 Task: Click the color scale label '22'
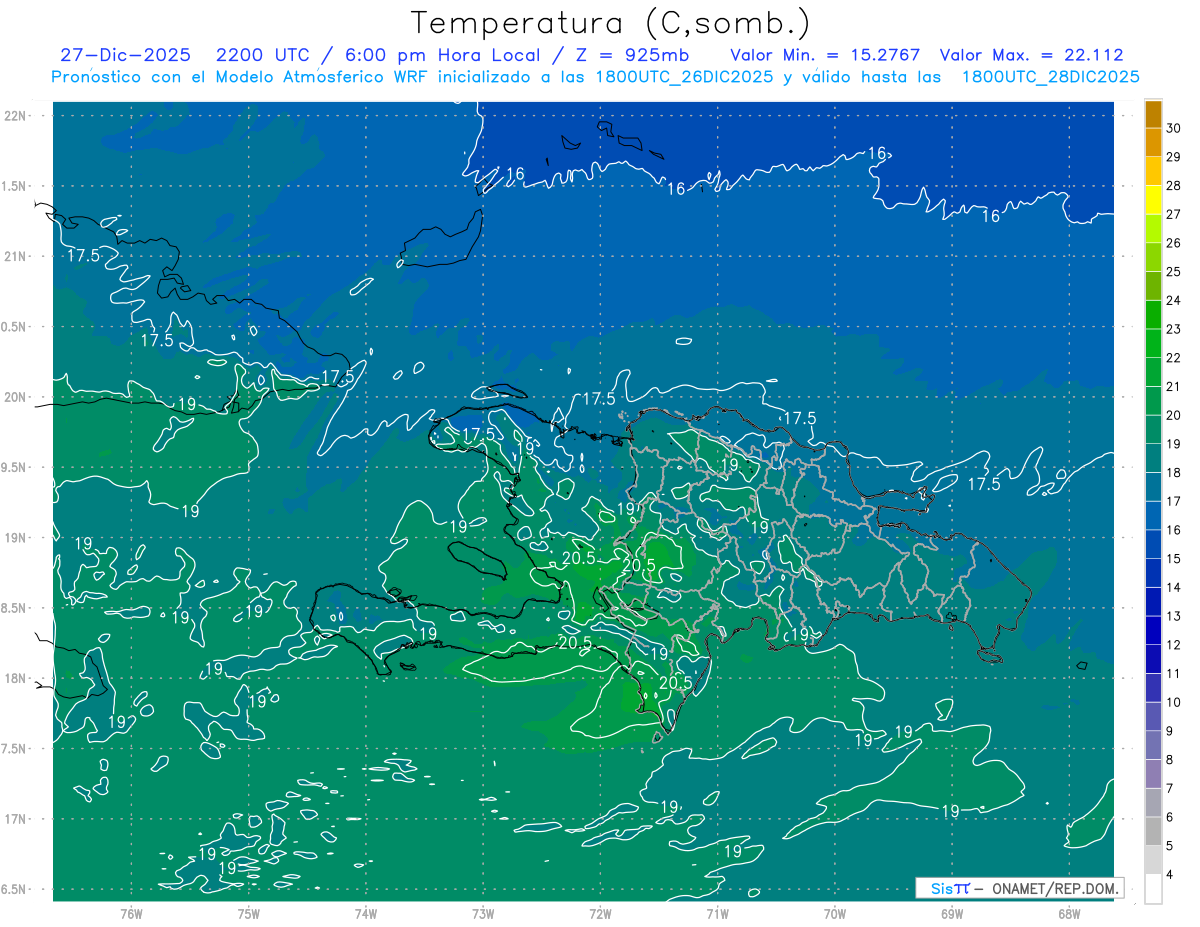click(1174, 358)
